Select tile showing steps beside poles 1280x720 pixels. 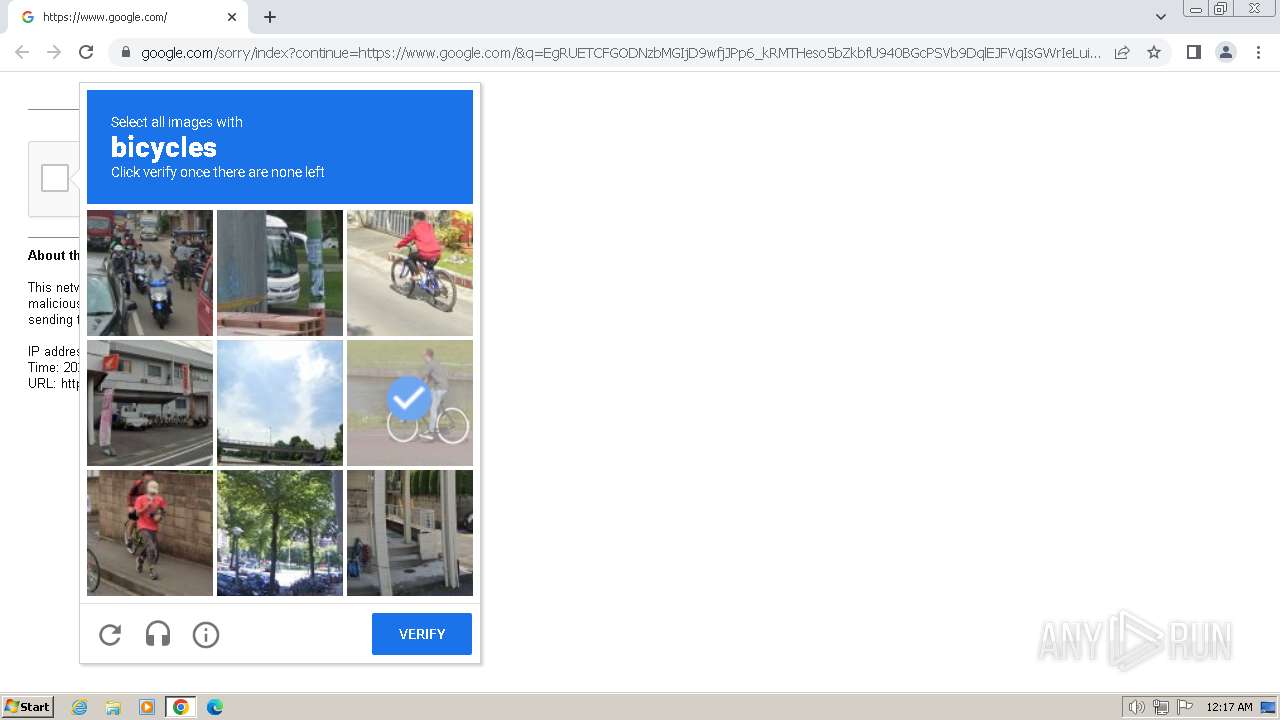click(x=410, y=533)
